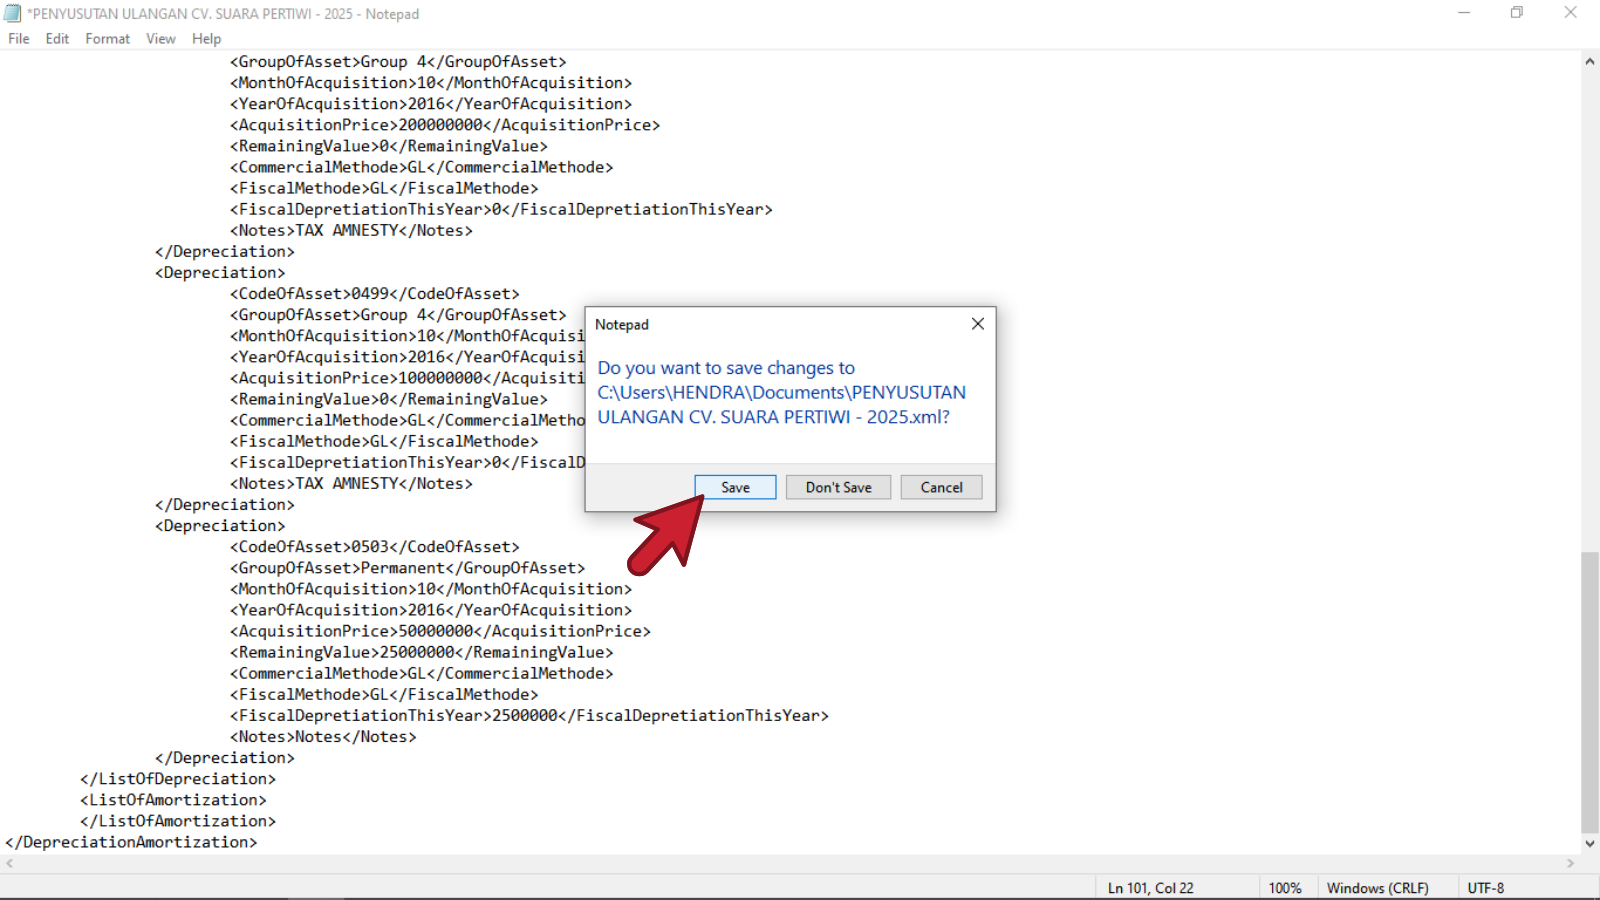The image size is (1600, 900).
Task: Open the File menu
Action: point(19,39)
